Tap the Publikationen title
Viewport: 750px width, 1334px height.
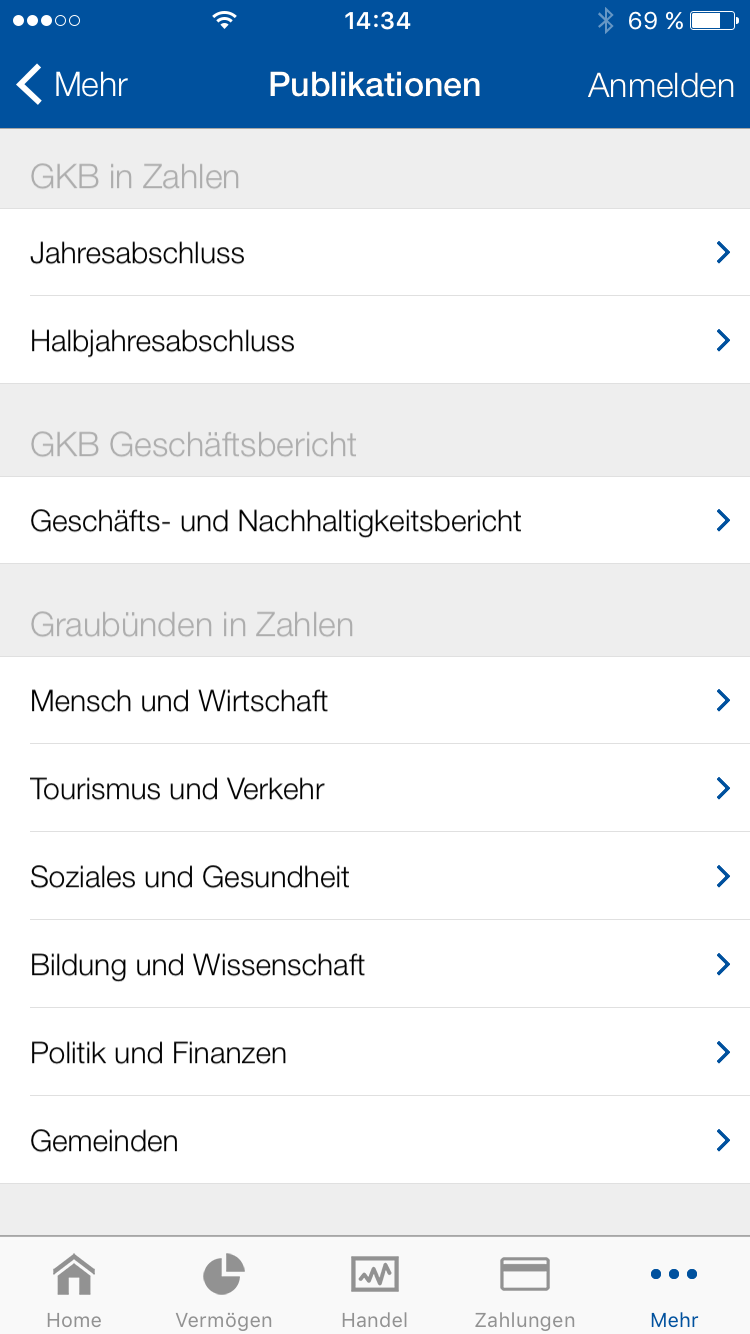pyautogui.click(x=375, y=85)
